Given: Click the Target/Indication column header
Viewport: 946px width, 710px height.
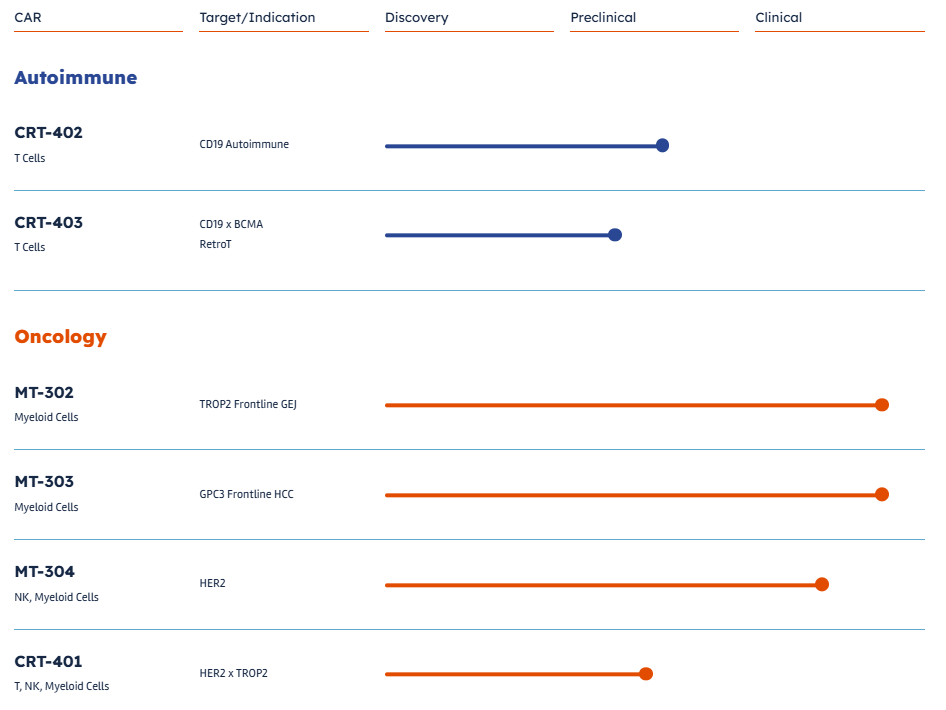Looking at the screenshot, I should coord(257,17).
